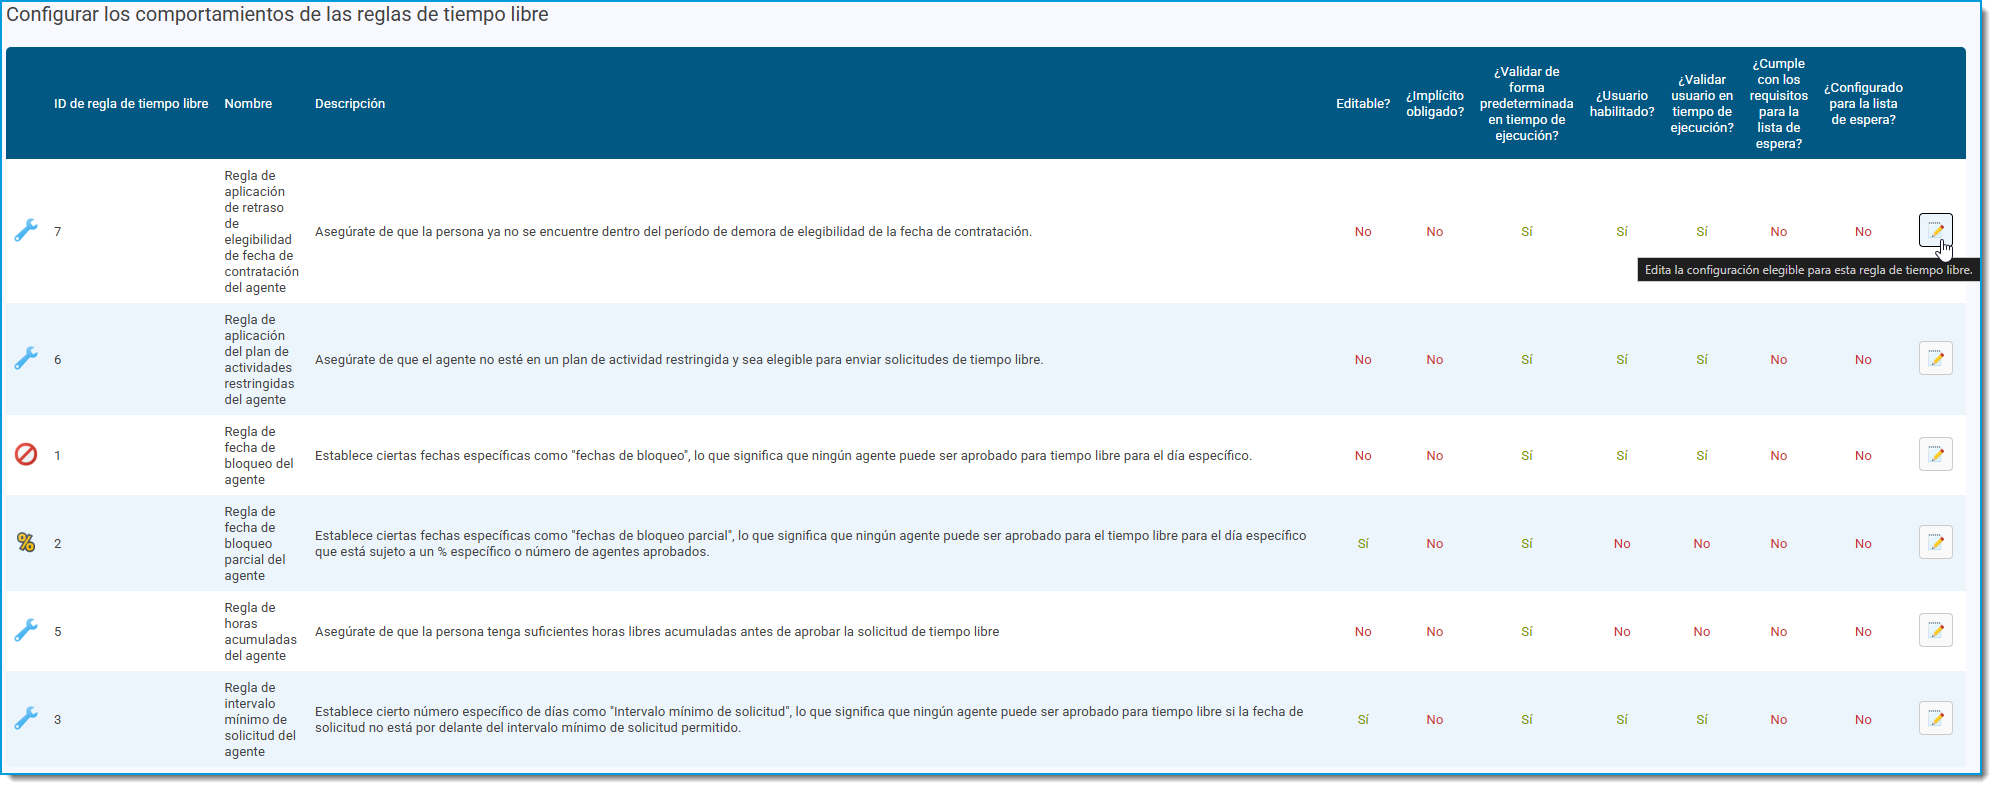The width and height of the screenshot is (1996, 789).
Task: Click ID number 5 cell
Action: click(58, 631)
